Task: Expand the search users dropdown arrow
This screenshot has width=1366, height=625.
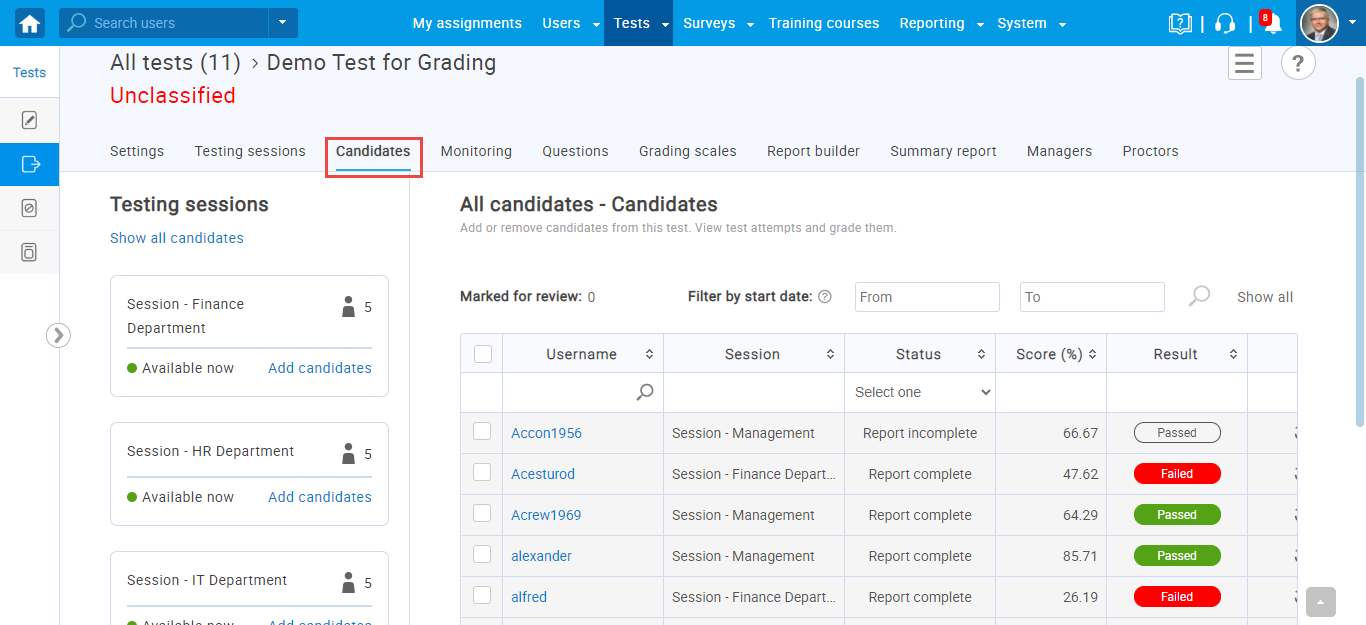Action: (x=283, y=23)
